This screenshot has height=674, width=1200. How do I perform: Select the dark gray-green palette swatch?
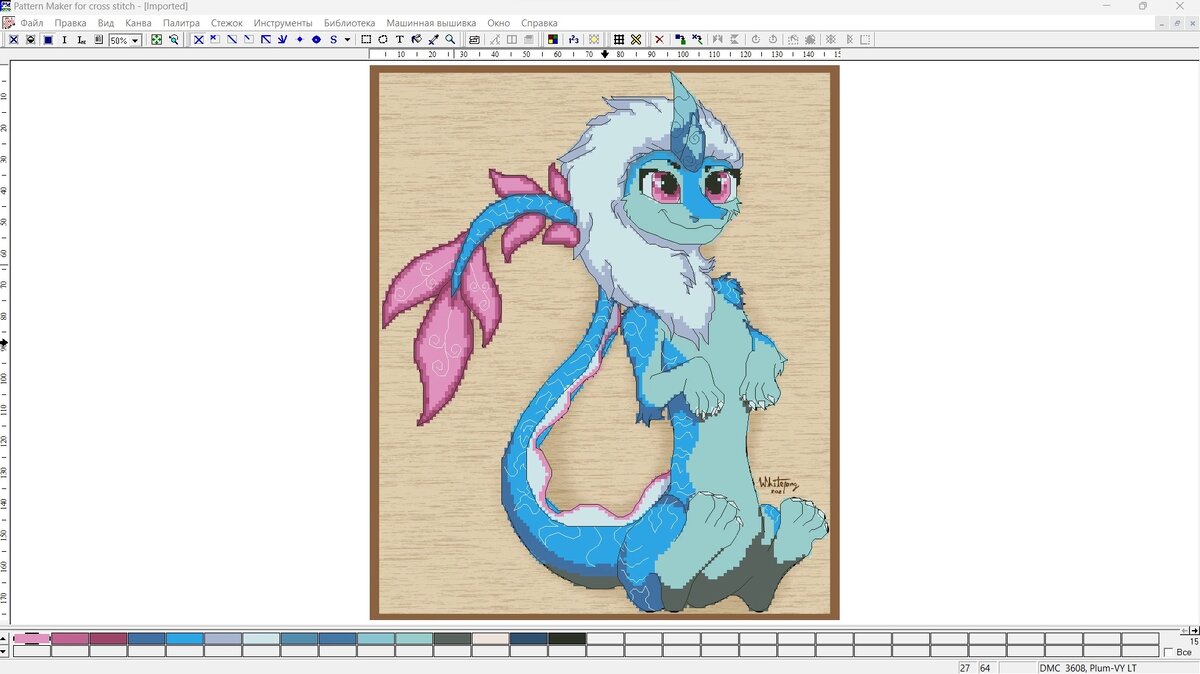click(452, 638)
